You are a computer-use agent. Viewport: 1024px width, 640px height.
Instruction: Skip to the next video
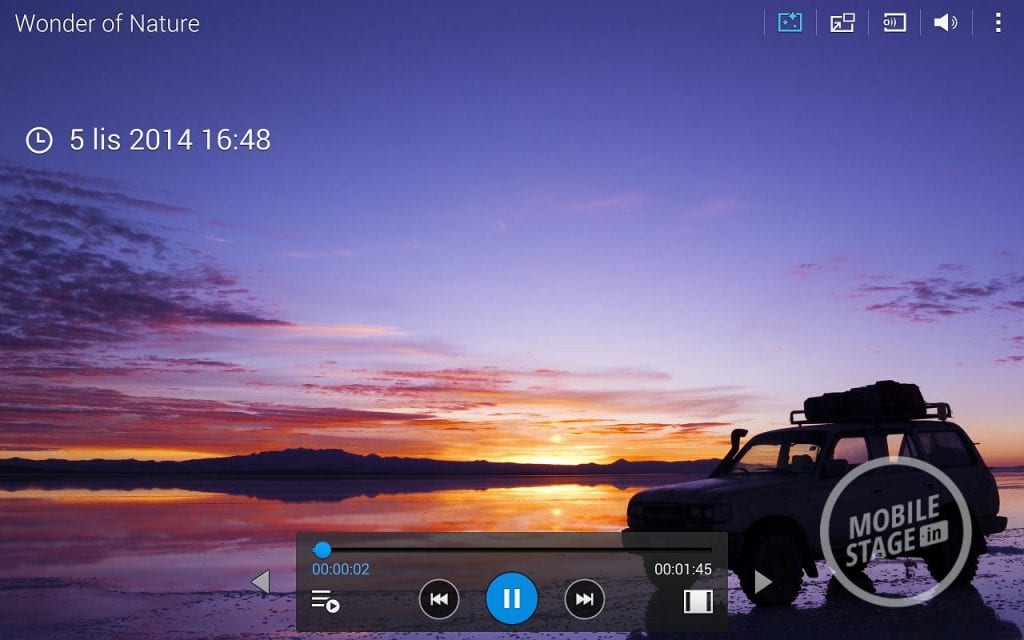point(585,599)
